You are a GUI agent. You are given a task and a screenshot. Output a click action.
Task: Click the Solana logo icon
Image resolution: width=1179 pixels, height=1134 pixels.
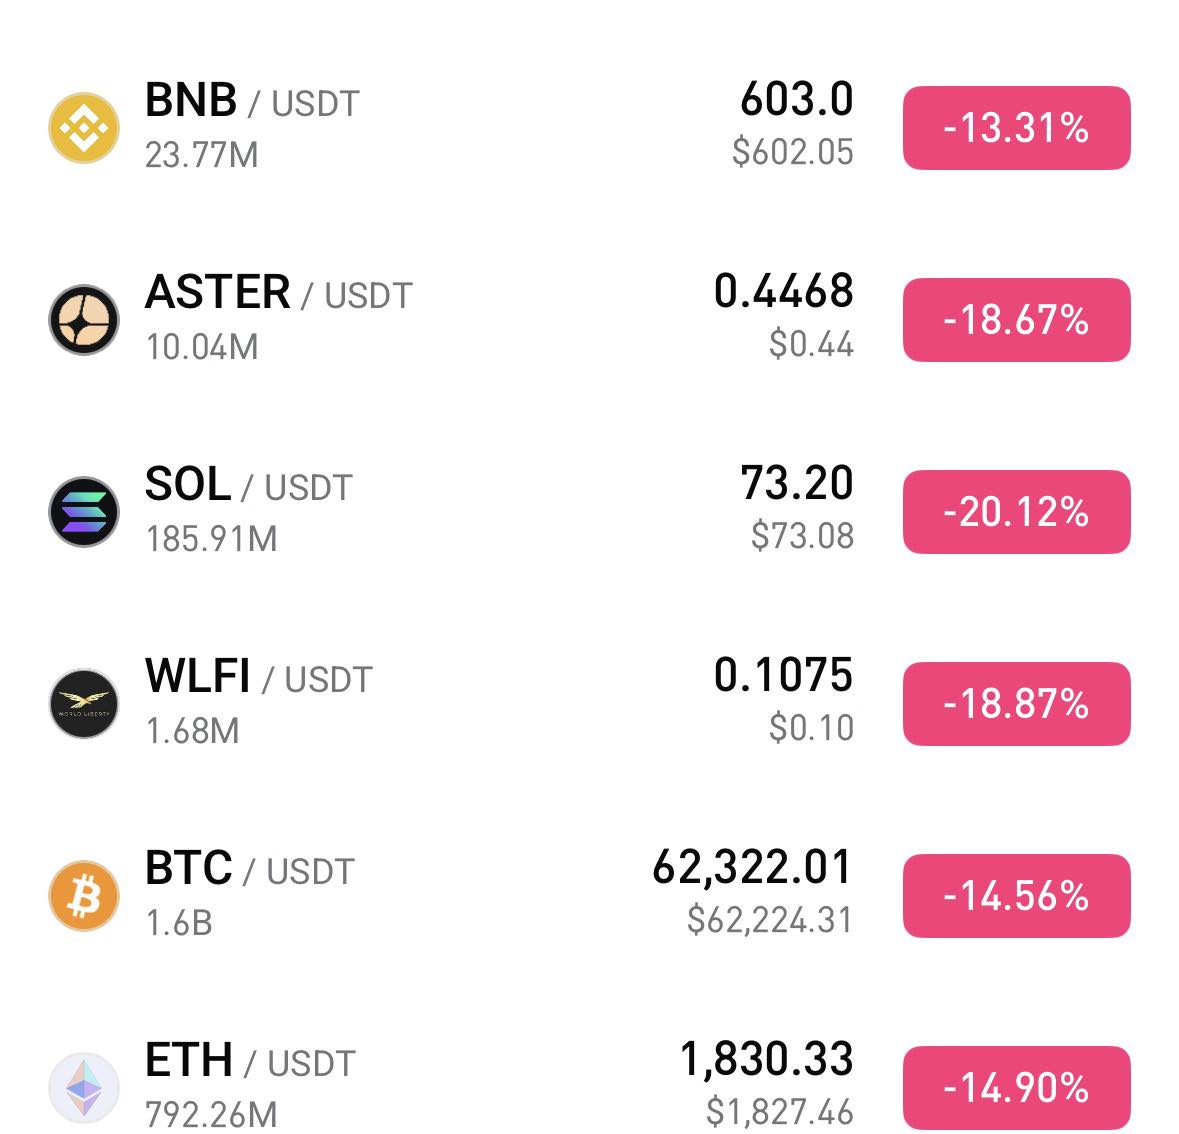(x=86, y=512)
